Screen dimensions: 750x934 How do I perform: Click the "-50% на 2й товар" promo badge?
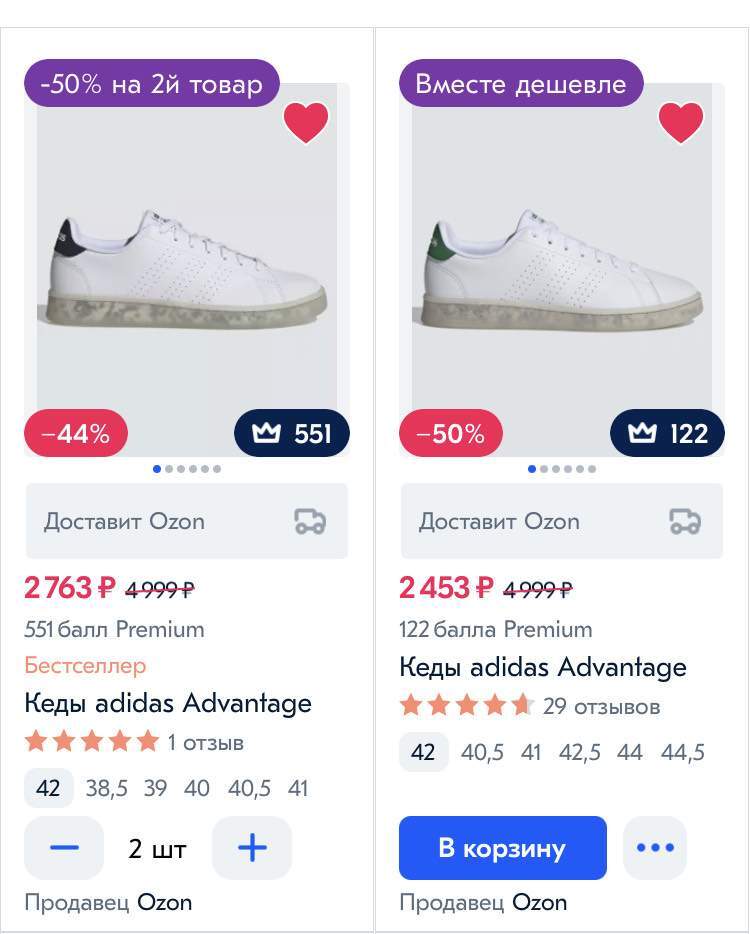tap(151, 84)
